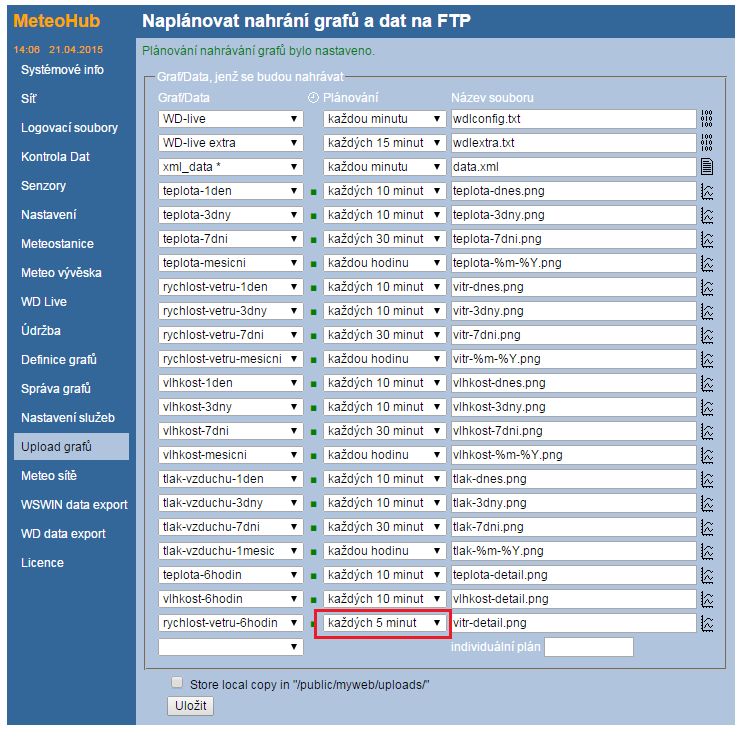Click the chart icon next to tlak-3dny.png
This screenshot has height=732, width=745.
707,503
